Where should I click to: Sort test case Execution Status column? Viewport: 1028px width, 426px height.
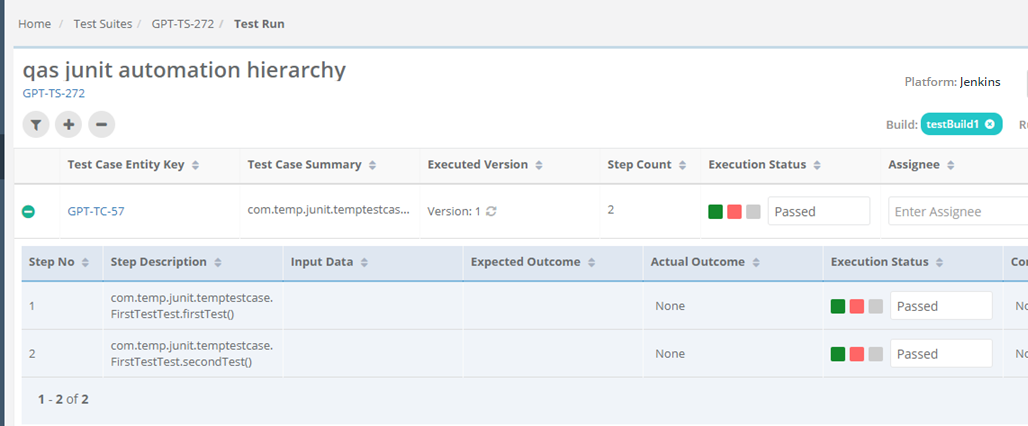click(x=817, y=165)
